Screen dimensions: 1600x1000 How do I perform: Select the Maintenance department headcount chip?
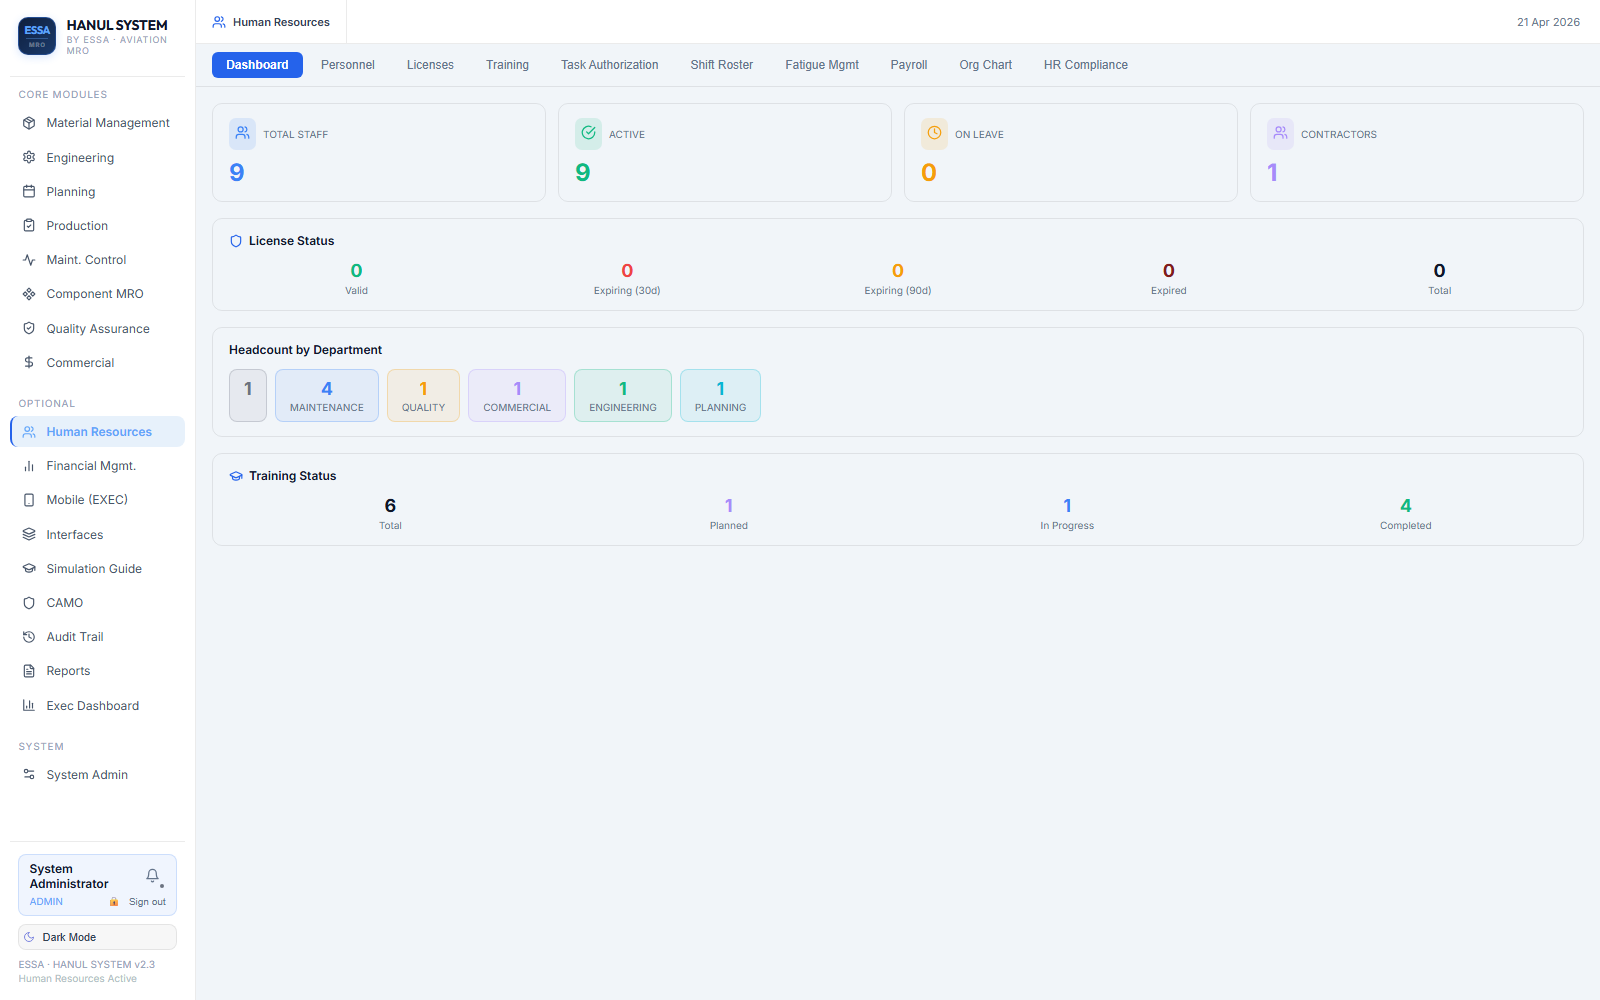[x=327, y=396]
